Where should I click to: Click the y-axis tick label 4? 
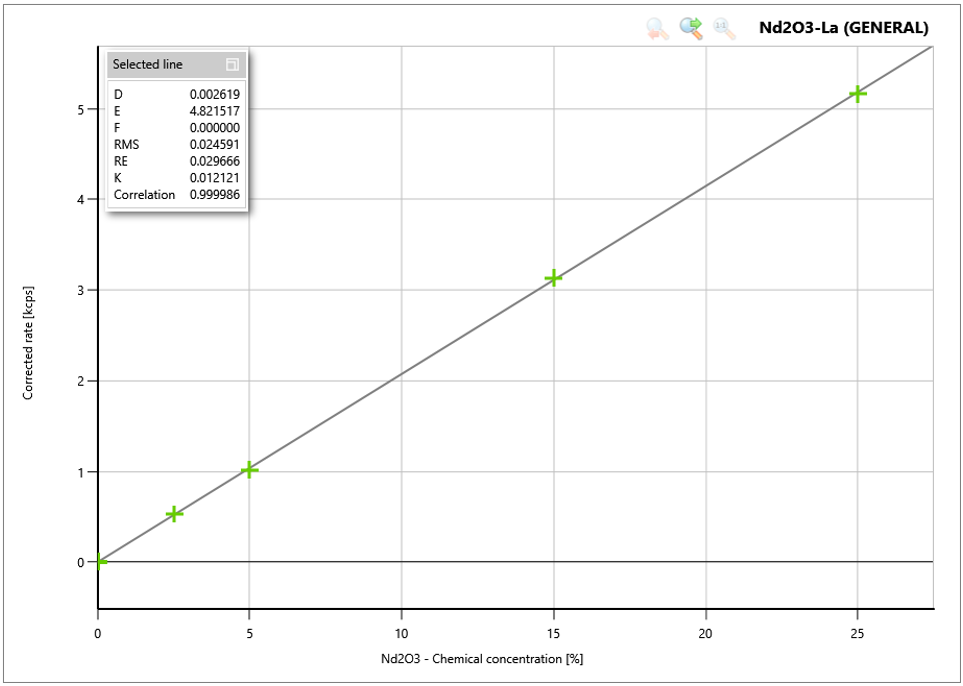click(x=80, y=200)
